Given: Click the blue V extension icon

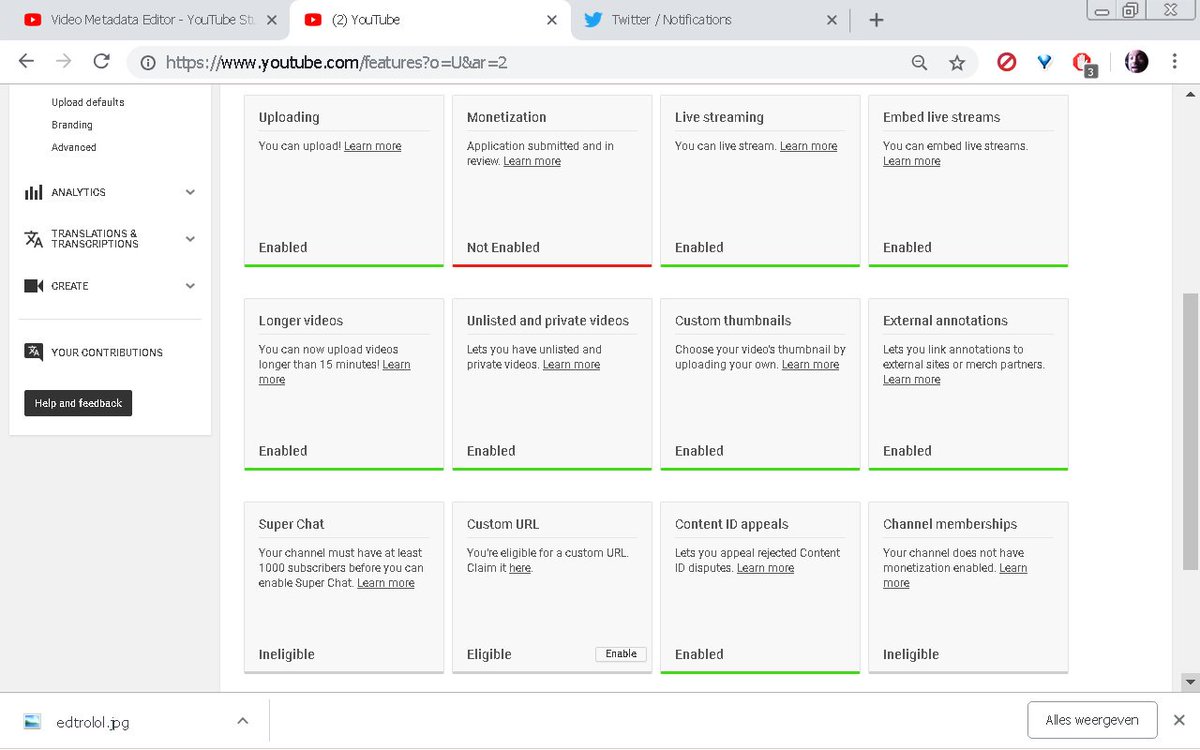Looking at the screenshot, I should point(1045,62).
